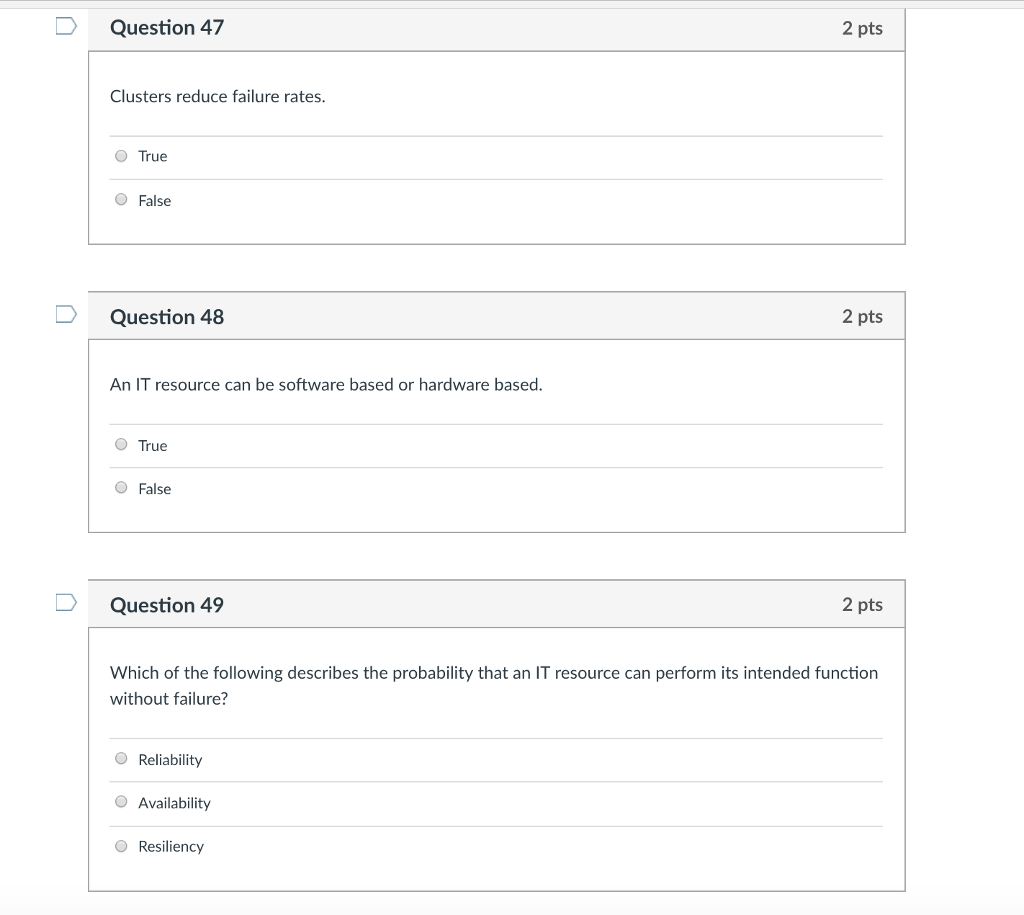Select False radio for Question 47
The width and height of the screenshot is (1024, 915).
tap(121, 200)
